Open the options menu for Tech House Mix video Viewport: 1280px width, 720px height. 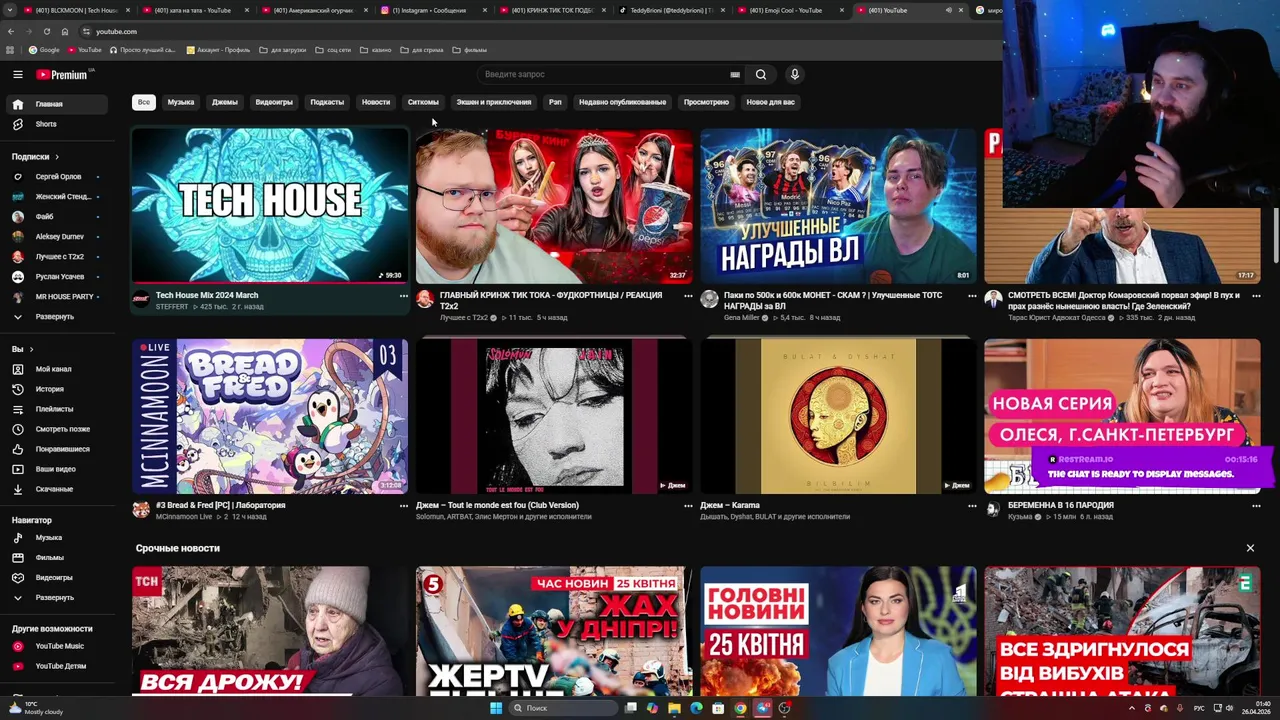(x=403, y=296)
